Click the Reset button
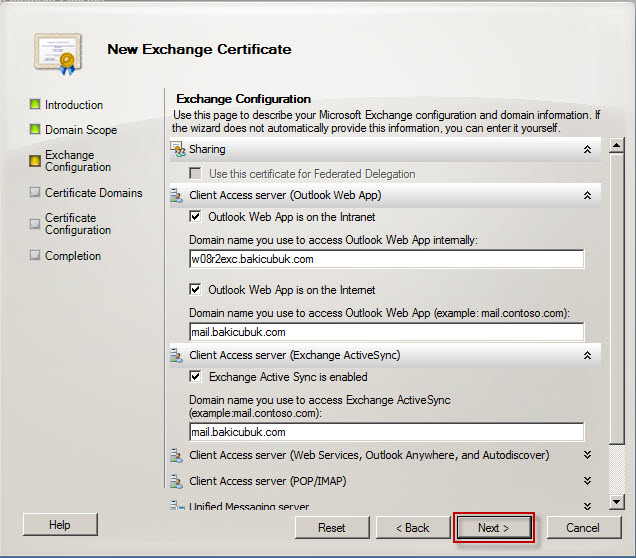 pyautogui.click(x=332, y=528)
